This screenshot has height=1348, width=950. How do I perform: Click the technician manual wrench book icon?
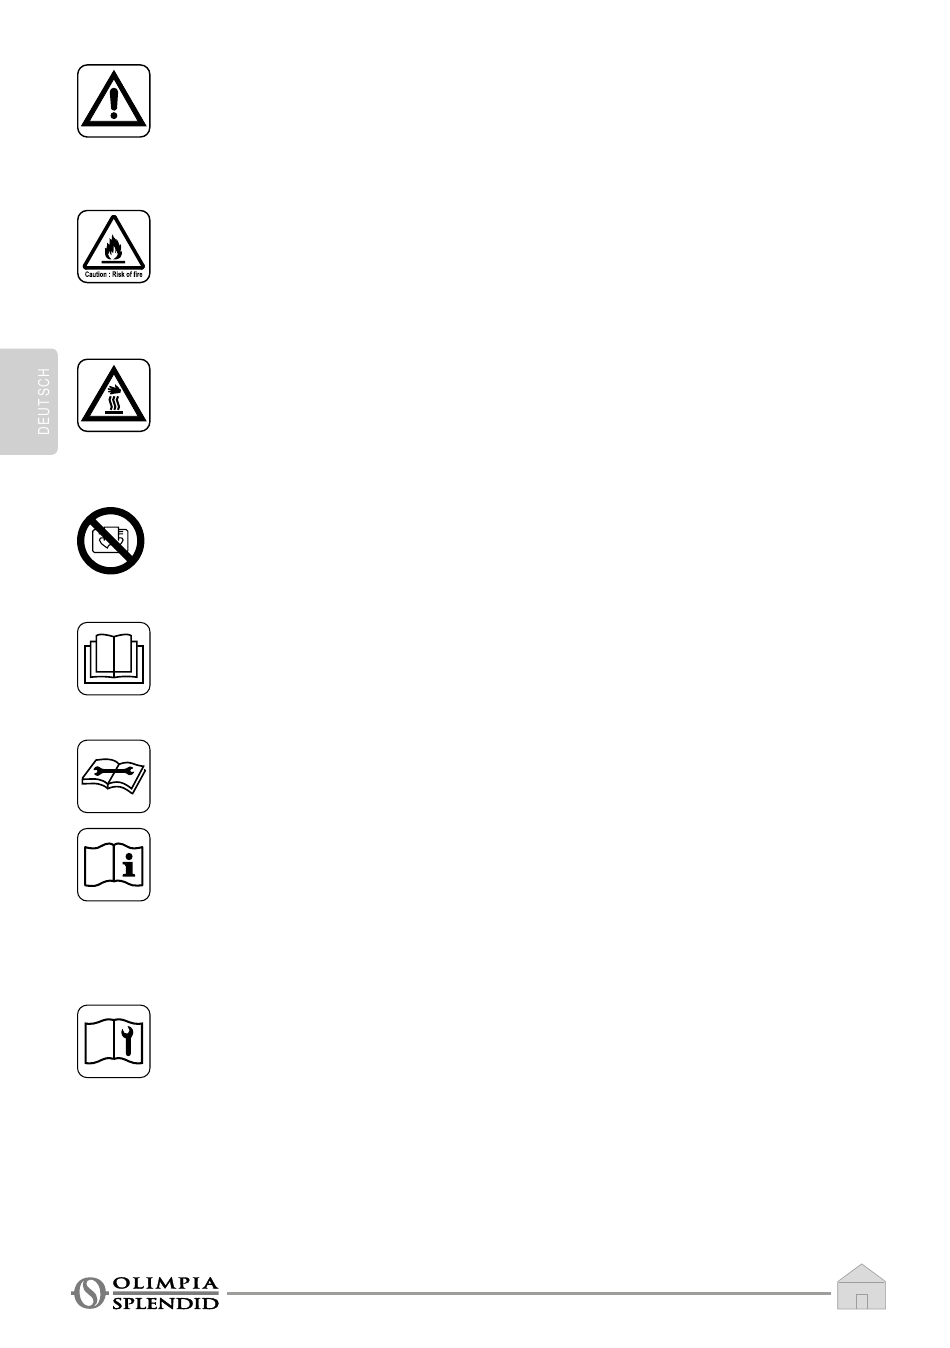[114, 1041]
